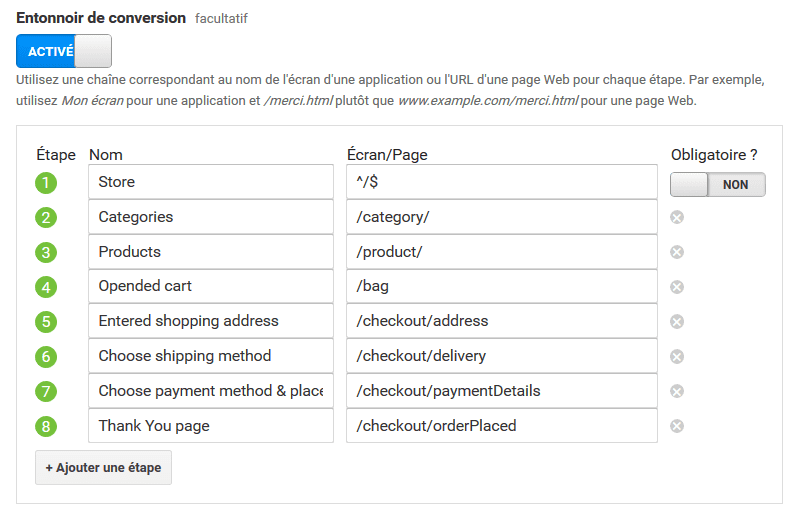
Task: Delete the Entered shopping address step
Action: pos(677,322)
